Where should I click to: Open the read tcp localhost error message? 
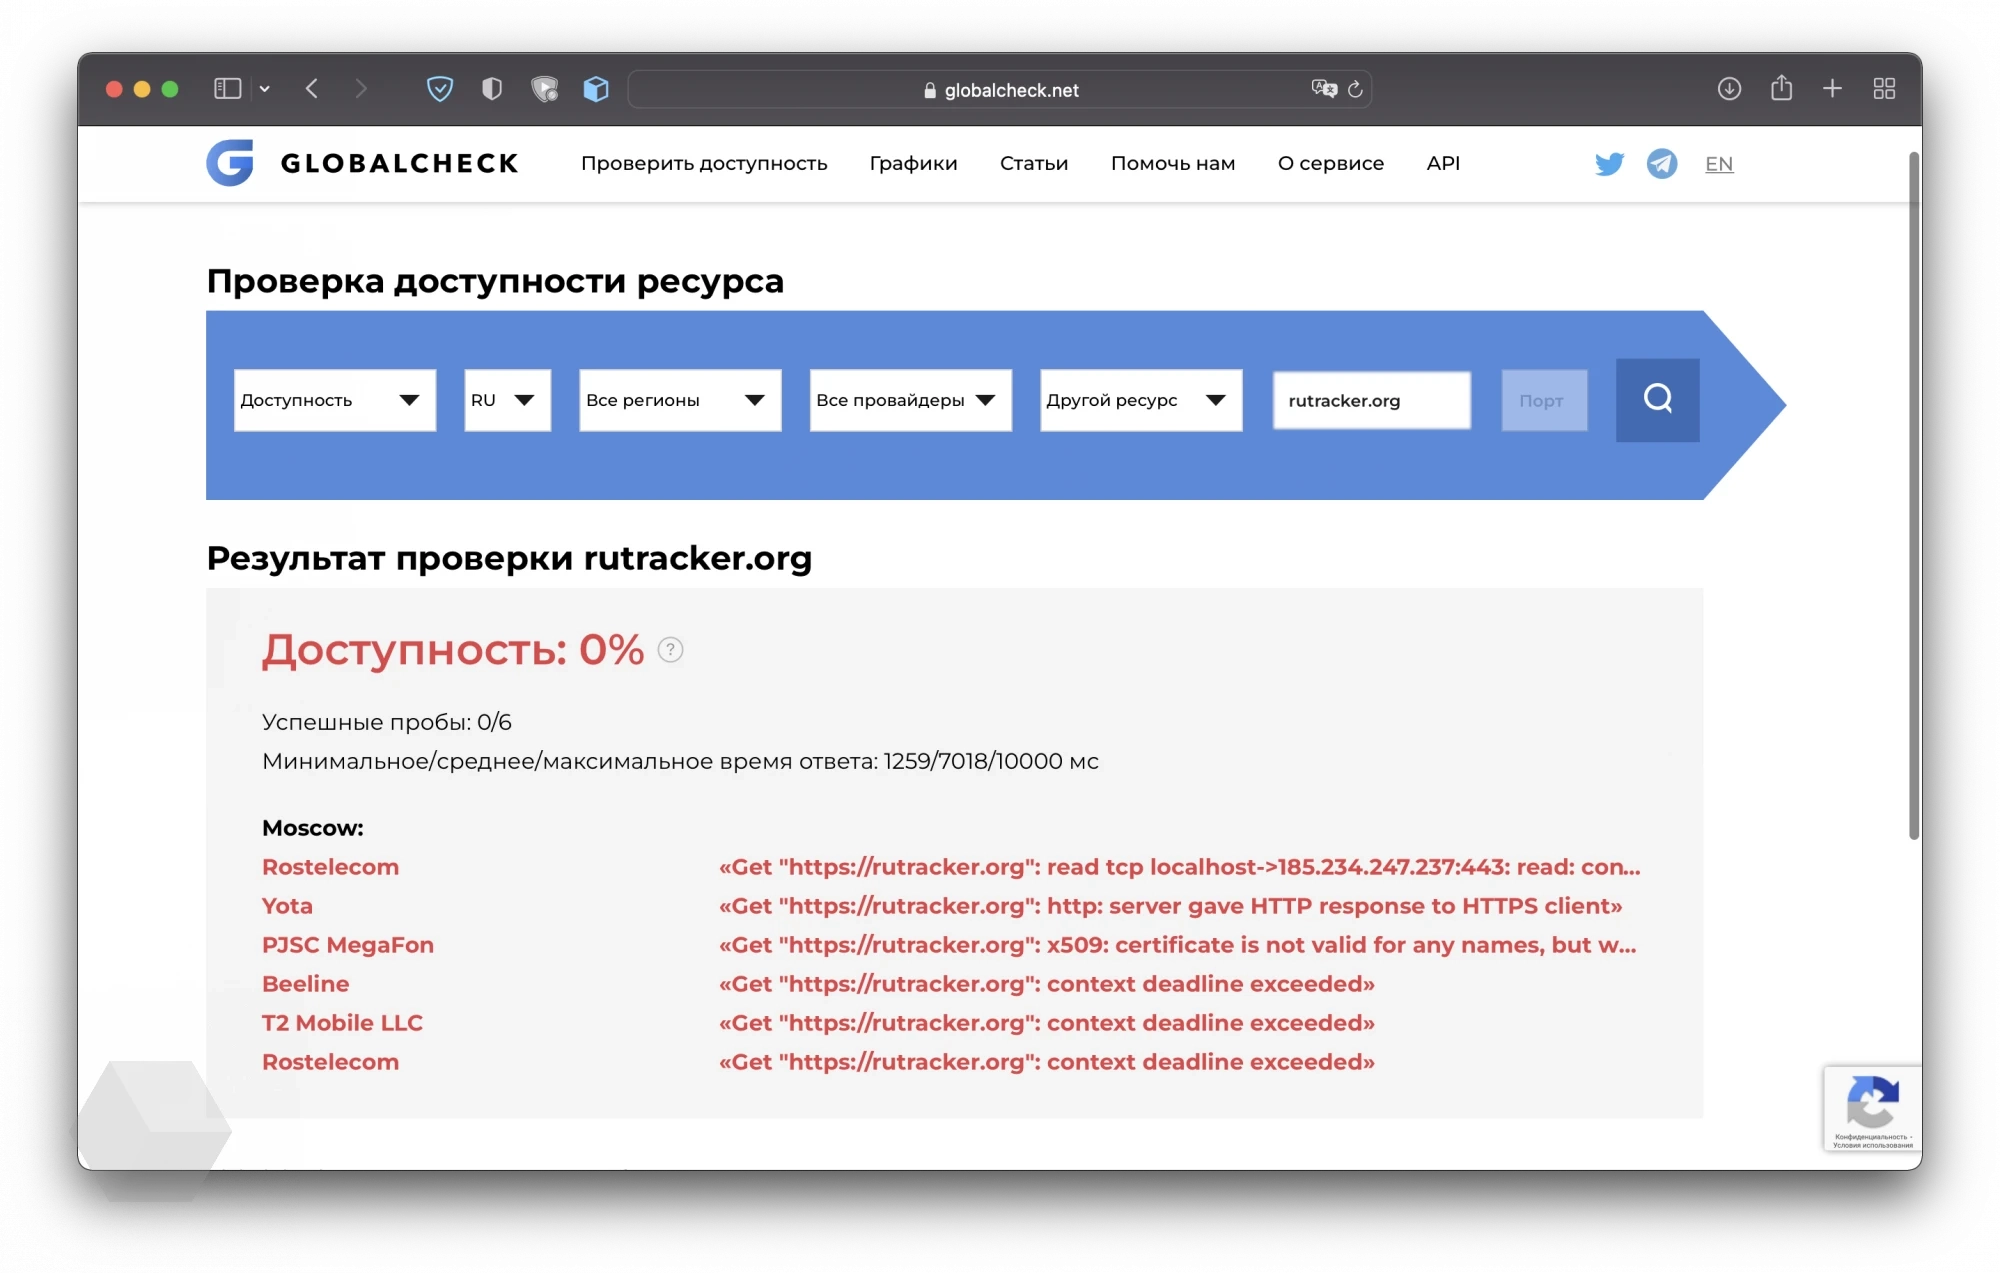[x=1179, y=867]
